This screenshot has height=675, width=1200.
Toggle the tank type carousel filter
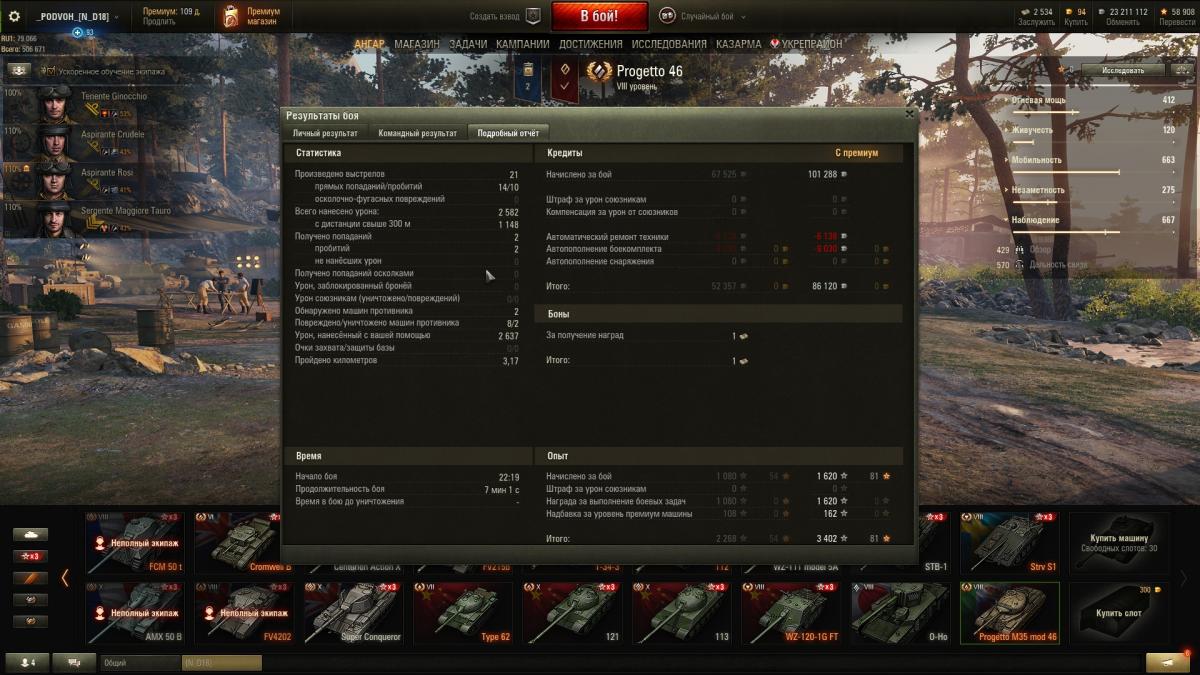pyautogui.click(x=30, y=534)
